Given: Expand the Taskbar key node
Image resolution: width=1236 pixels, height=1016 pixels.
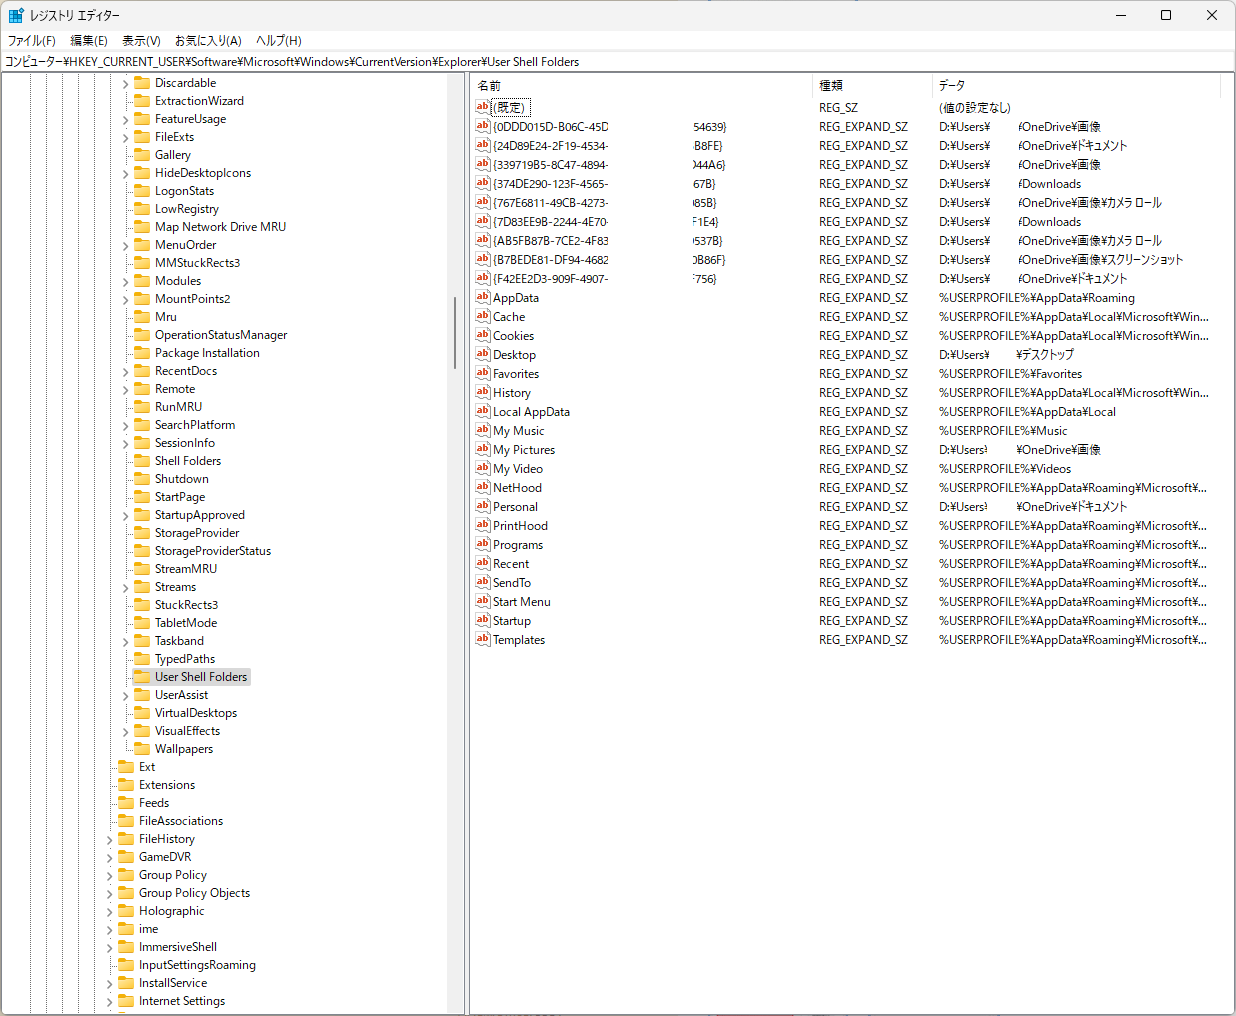Looking at the screenshot, I should point(126,641).
